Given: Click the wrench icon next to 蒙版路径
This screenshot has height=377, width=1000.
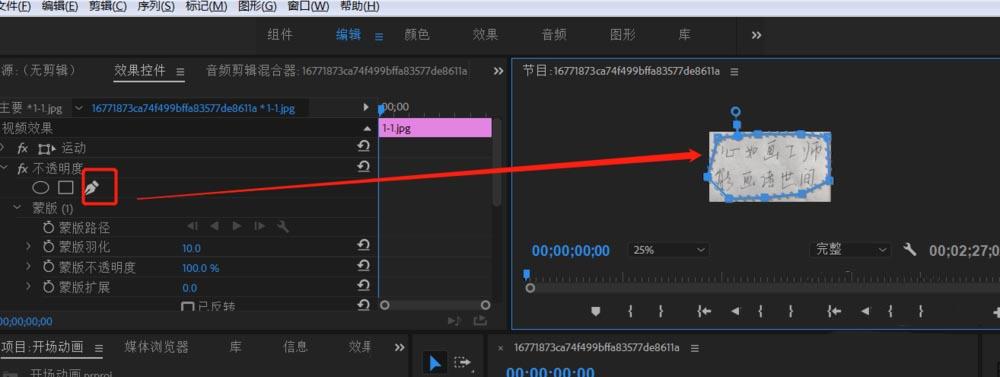Looking at the screenshot, I should 283,226.
